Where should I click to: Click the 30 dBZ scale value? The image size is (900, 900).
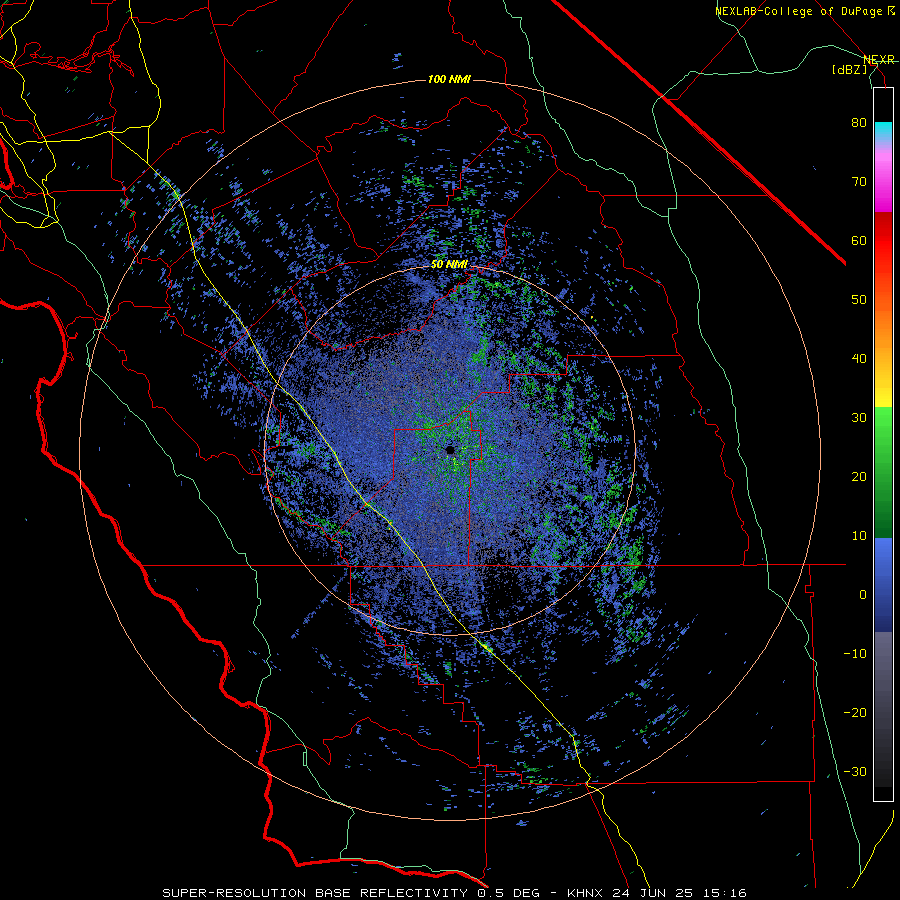pos(859,417)
